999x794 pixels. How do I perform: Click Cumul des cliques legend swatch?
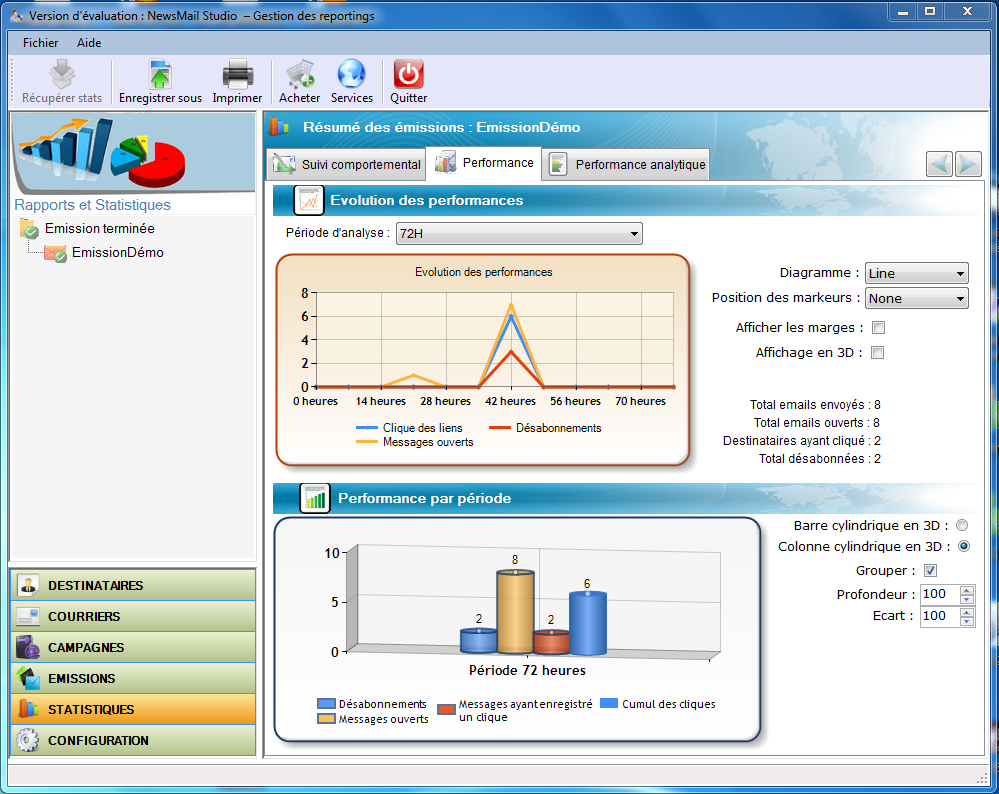[x=609, y=704]
